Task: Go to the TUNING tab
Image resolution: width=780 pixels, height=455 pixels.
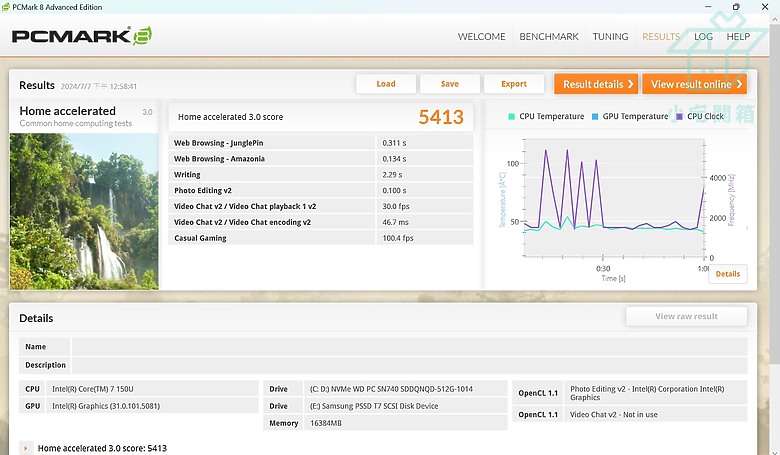Action: point(610,37)
